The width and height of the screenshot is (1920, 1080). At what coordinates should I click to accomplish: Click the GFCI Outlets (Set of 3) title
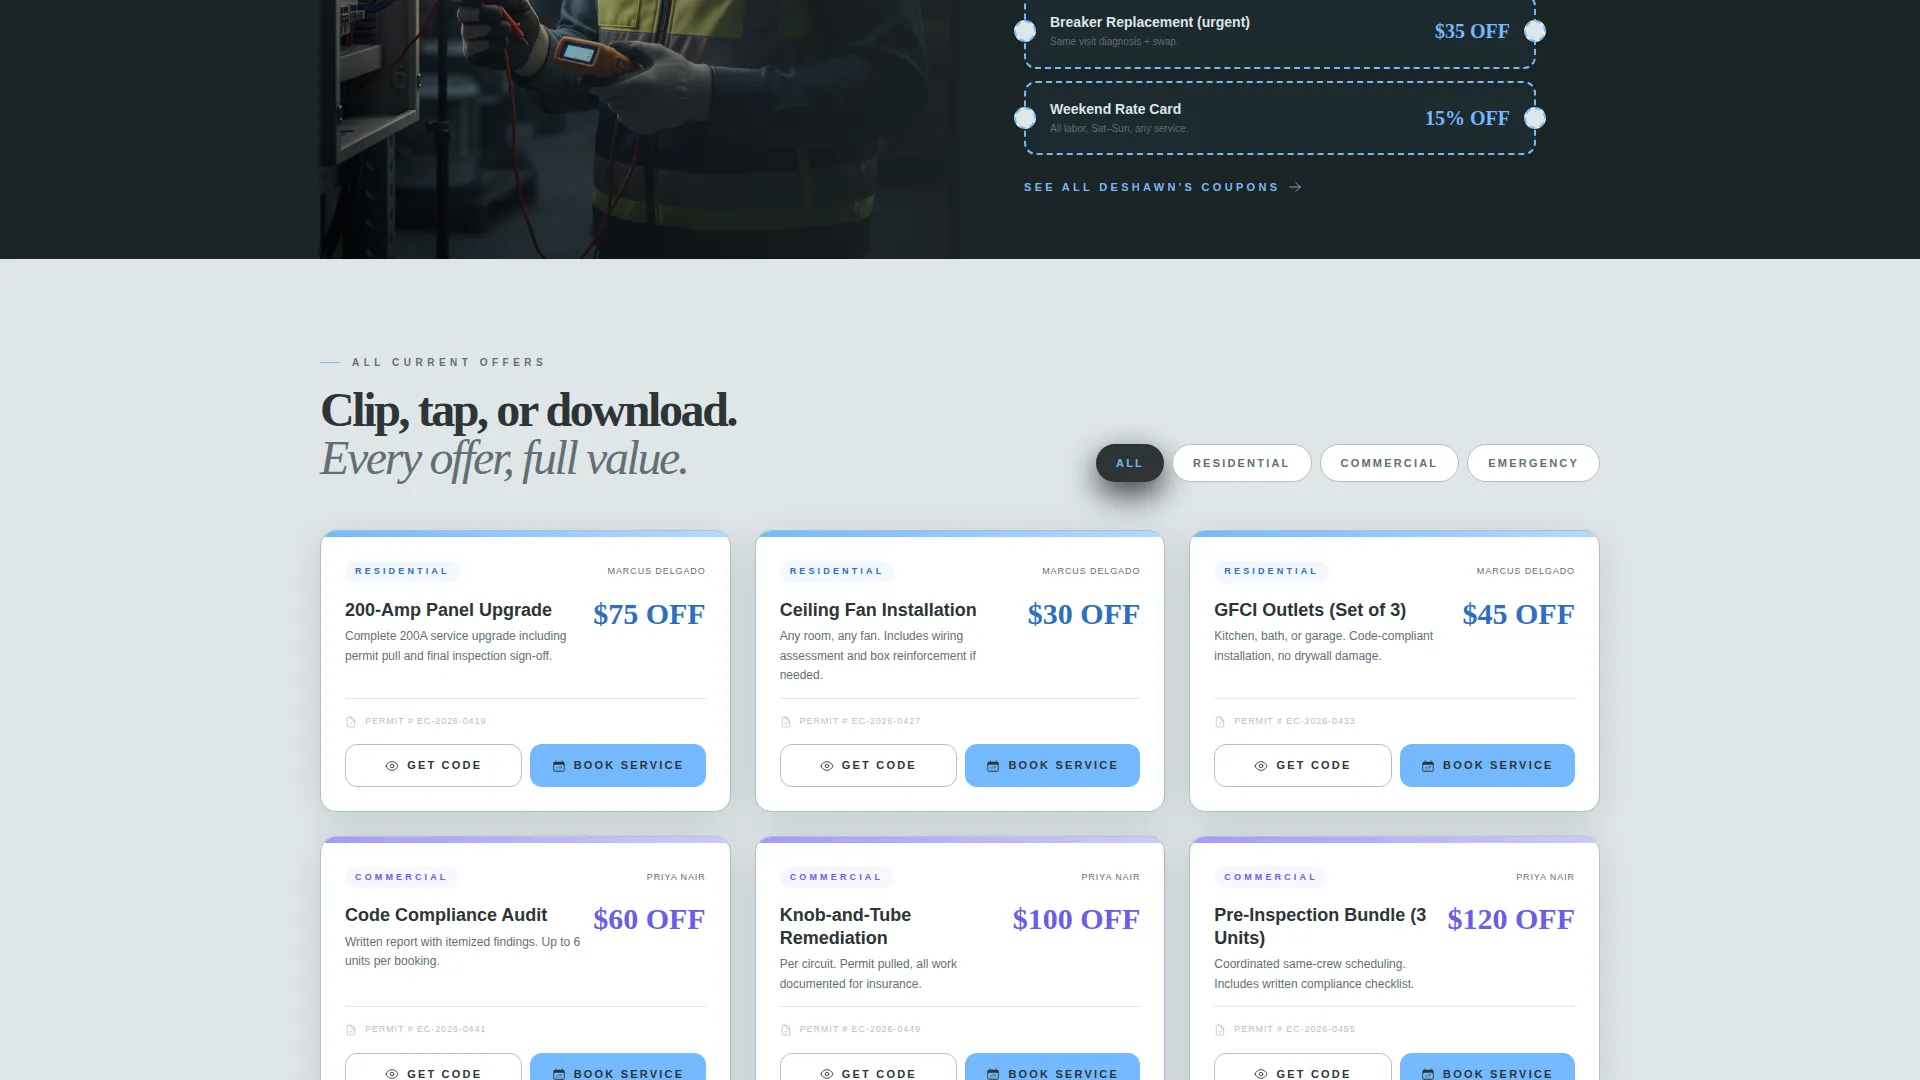click(x=1310, y=610)
